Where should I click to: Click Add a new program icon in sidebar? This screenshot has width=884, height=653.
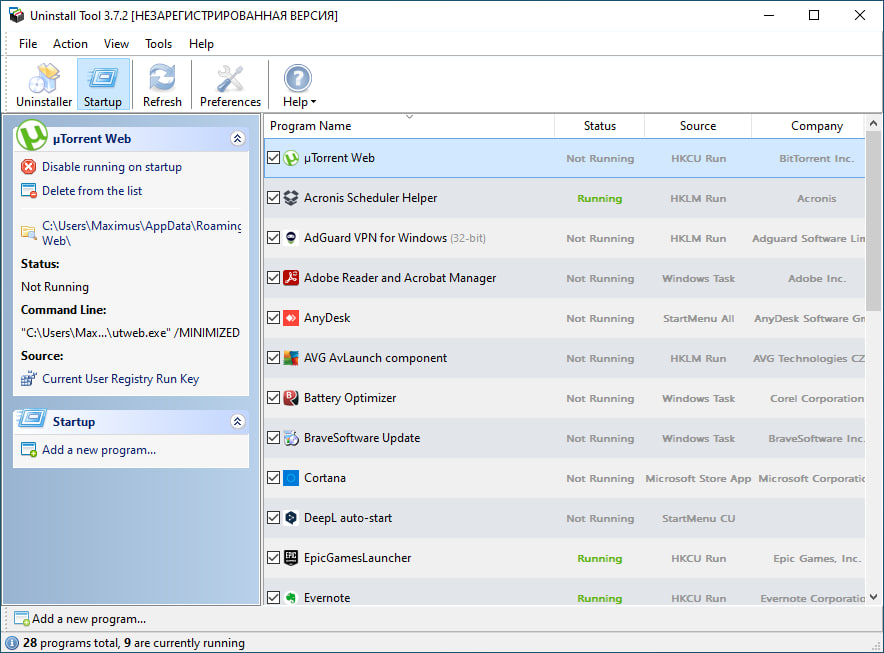29,450
